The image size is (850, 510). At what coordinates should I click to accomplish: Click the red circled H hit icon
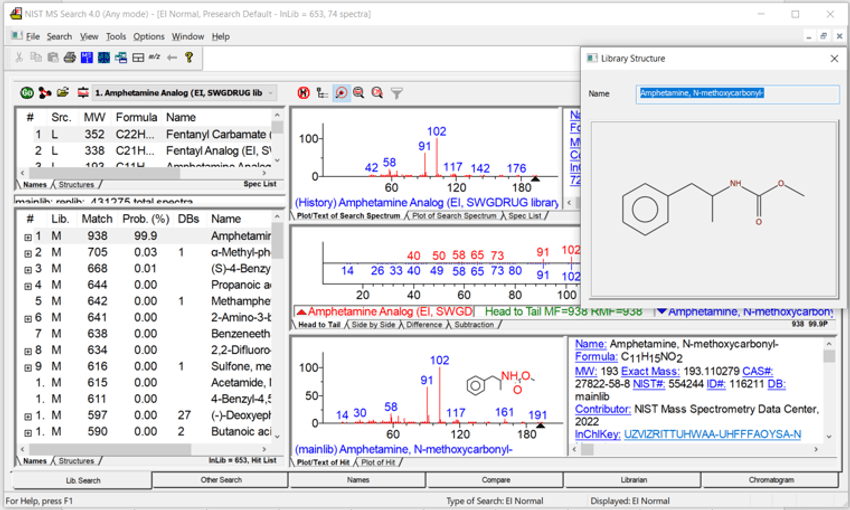(x=304, y=93)
